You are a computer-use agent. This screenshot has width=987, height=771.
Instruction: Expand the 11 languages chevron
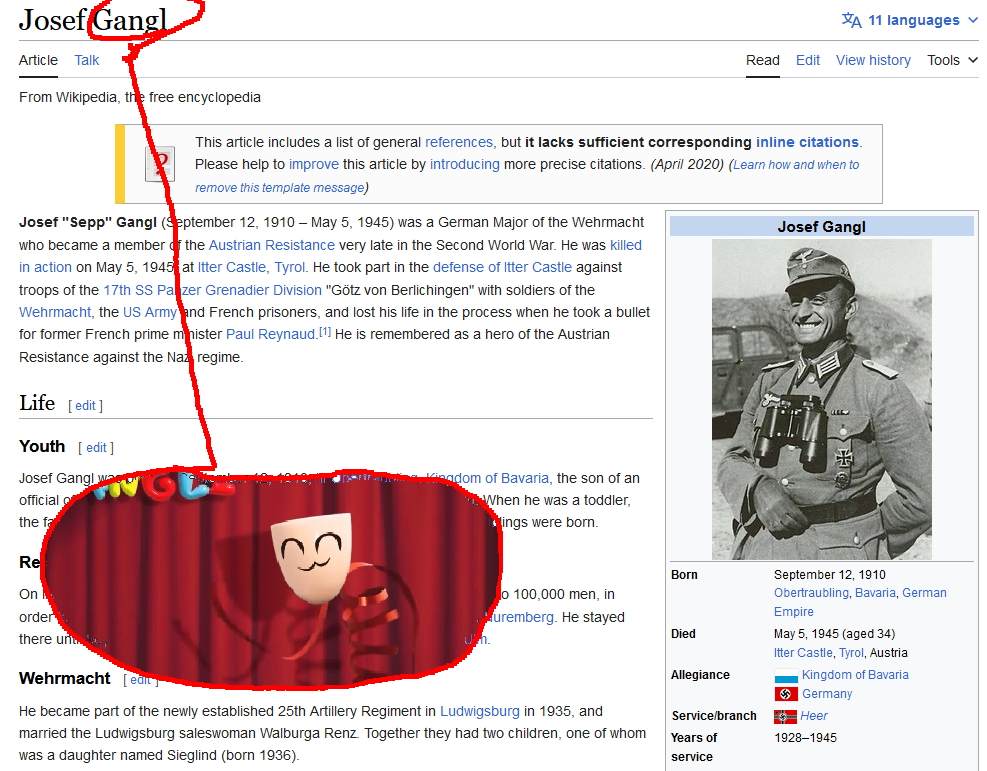[973, 20]
